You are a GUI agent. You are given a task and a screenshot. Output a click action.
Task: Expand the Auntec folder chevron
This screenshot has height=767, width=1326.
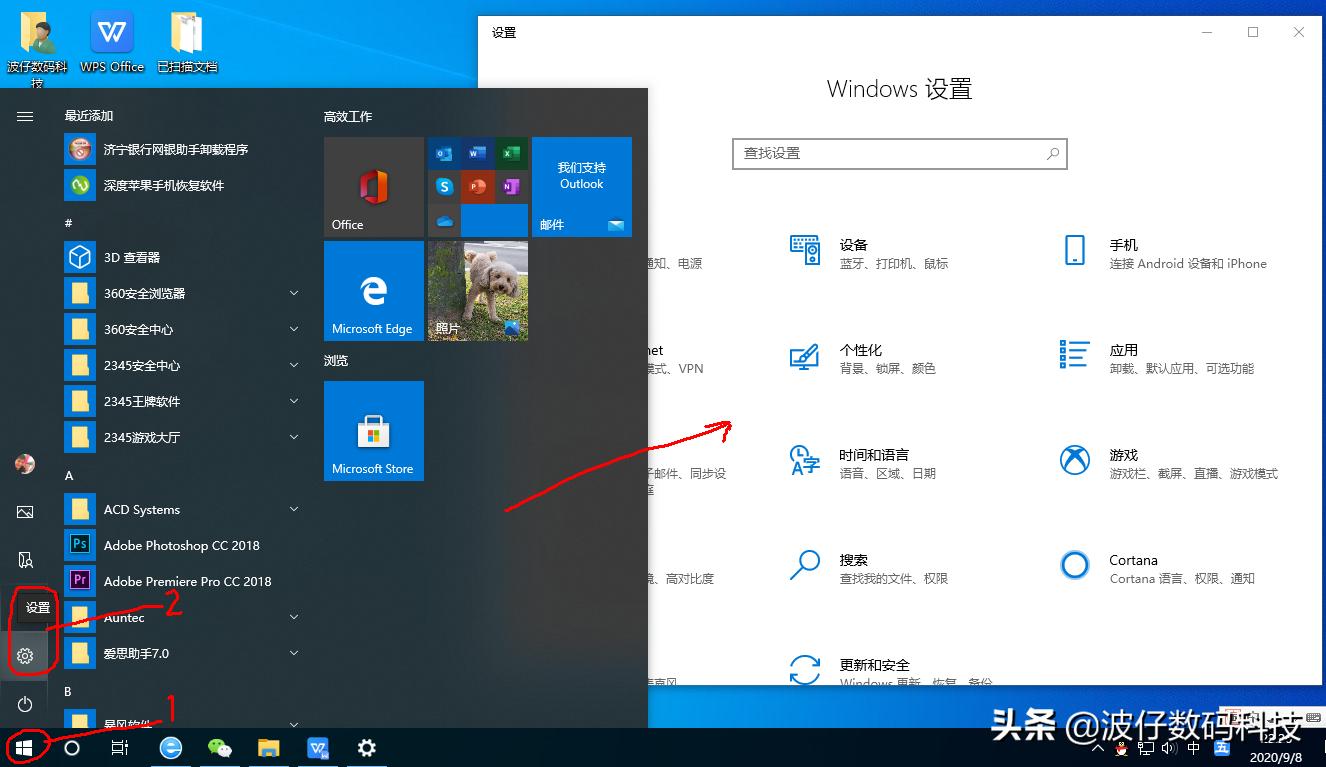coord(293,617)
